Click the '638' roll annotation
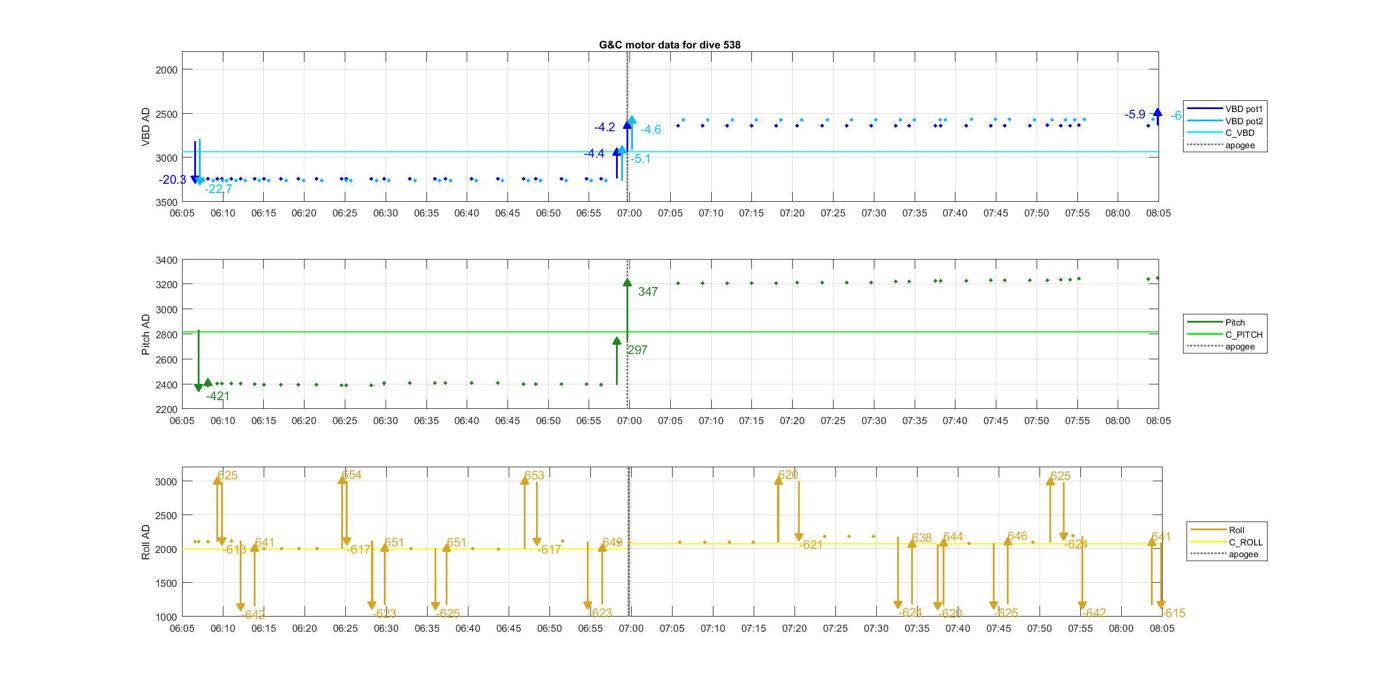This screenshot has height=693, width=1400. pyautogui.click(x=922, y=538)
